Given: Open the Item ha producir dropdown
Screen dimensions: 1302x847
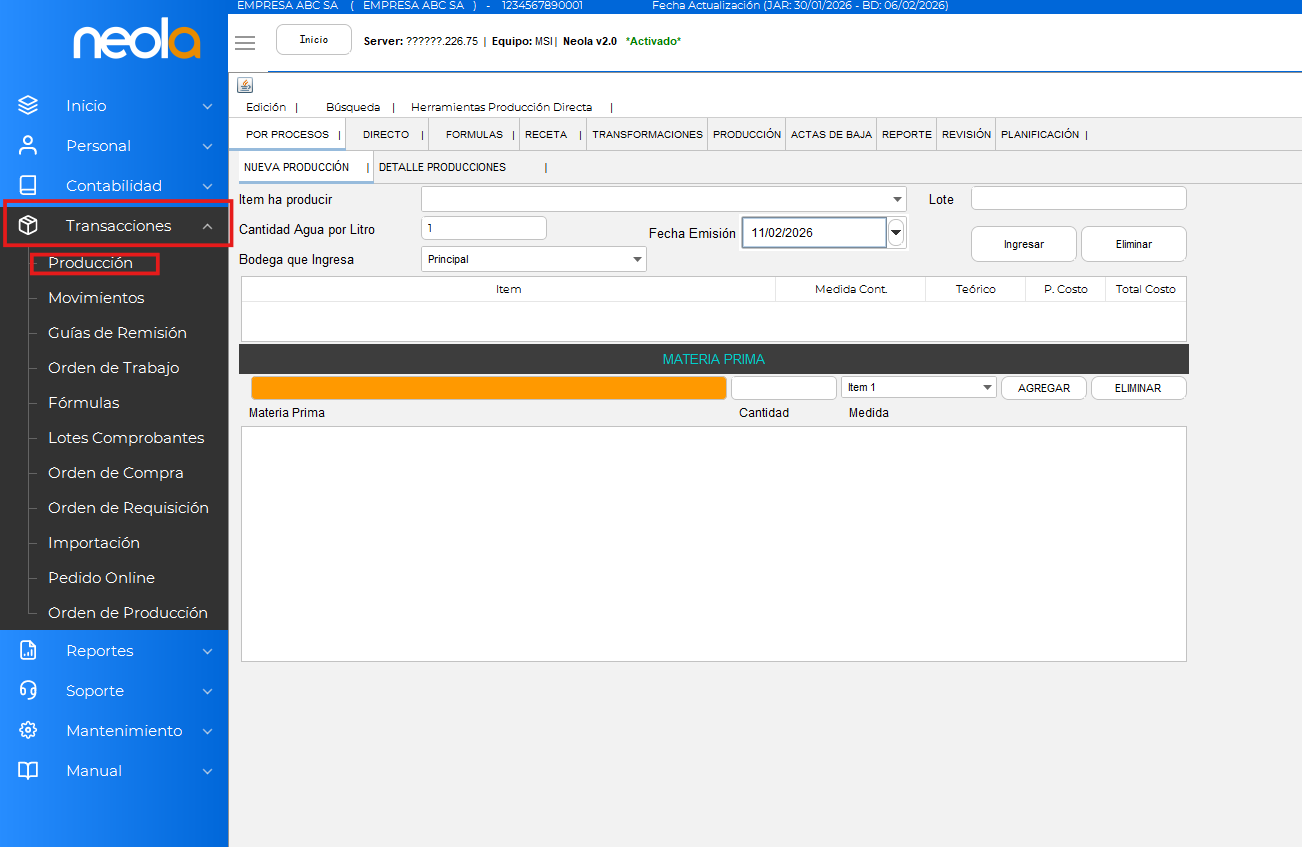Looking at the screenshot, I should coord(897,199).
